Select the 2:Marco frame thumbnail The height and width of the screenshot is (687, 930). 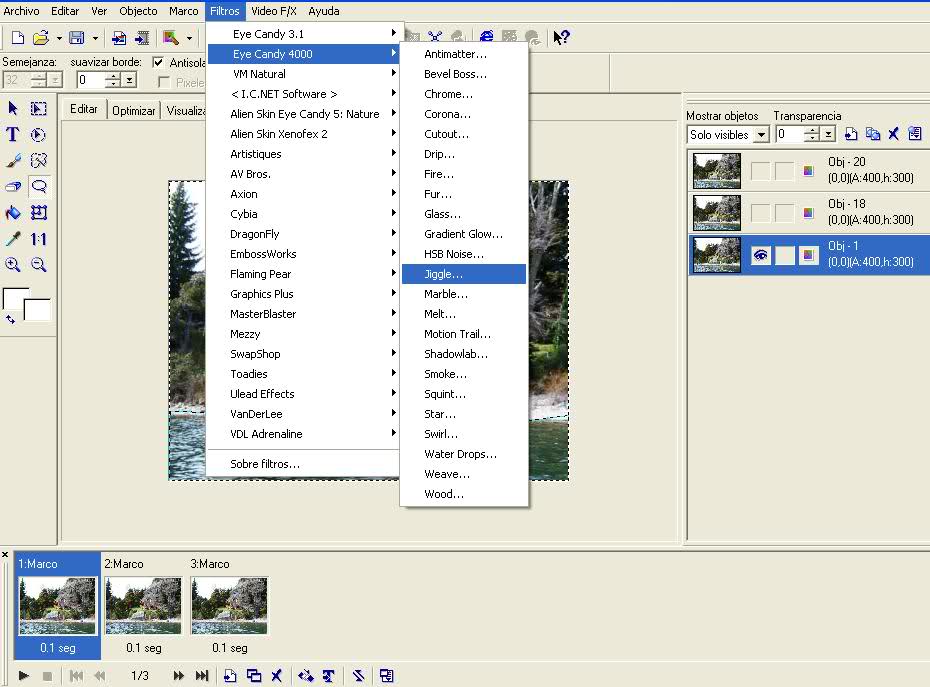point(143,606)
